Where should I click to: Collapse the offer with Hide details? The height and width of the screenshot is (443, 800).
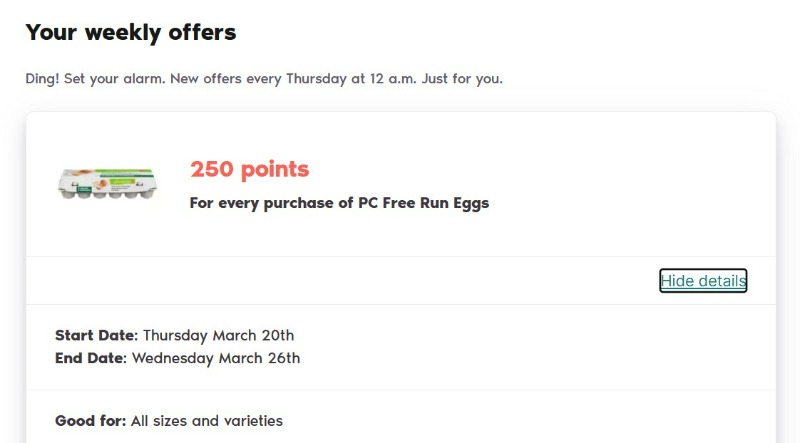click(x=703, y=281)
